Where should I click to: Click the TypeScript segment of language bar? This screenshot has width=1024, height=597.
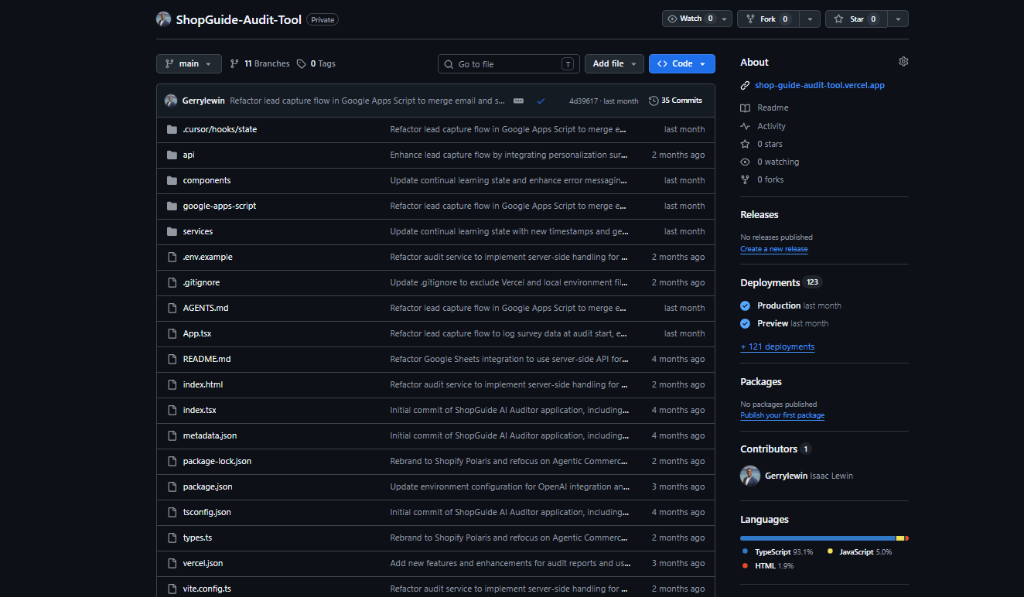[818, 538]
